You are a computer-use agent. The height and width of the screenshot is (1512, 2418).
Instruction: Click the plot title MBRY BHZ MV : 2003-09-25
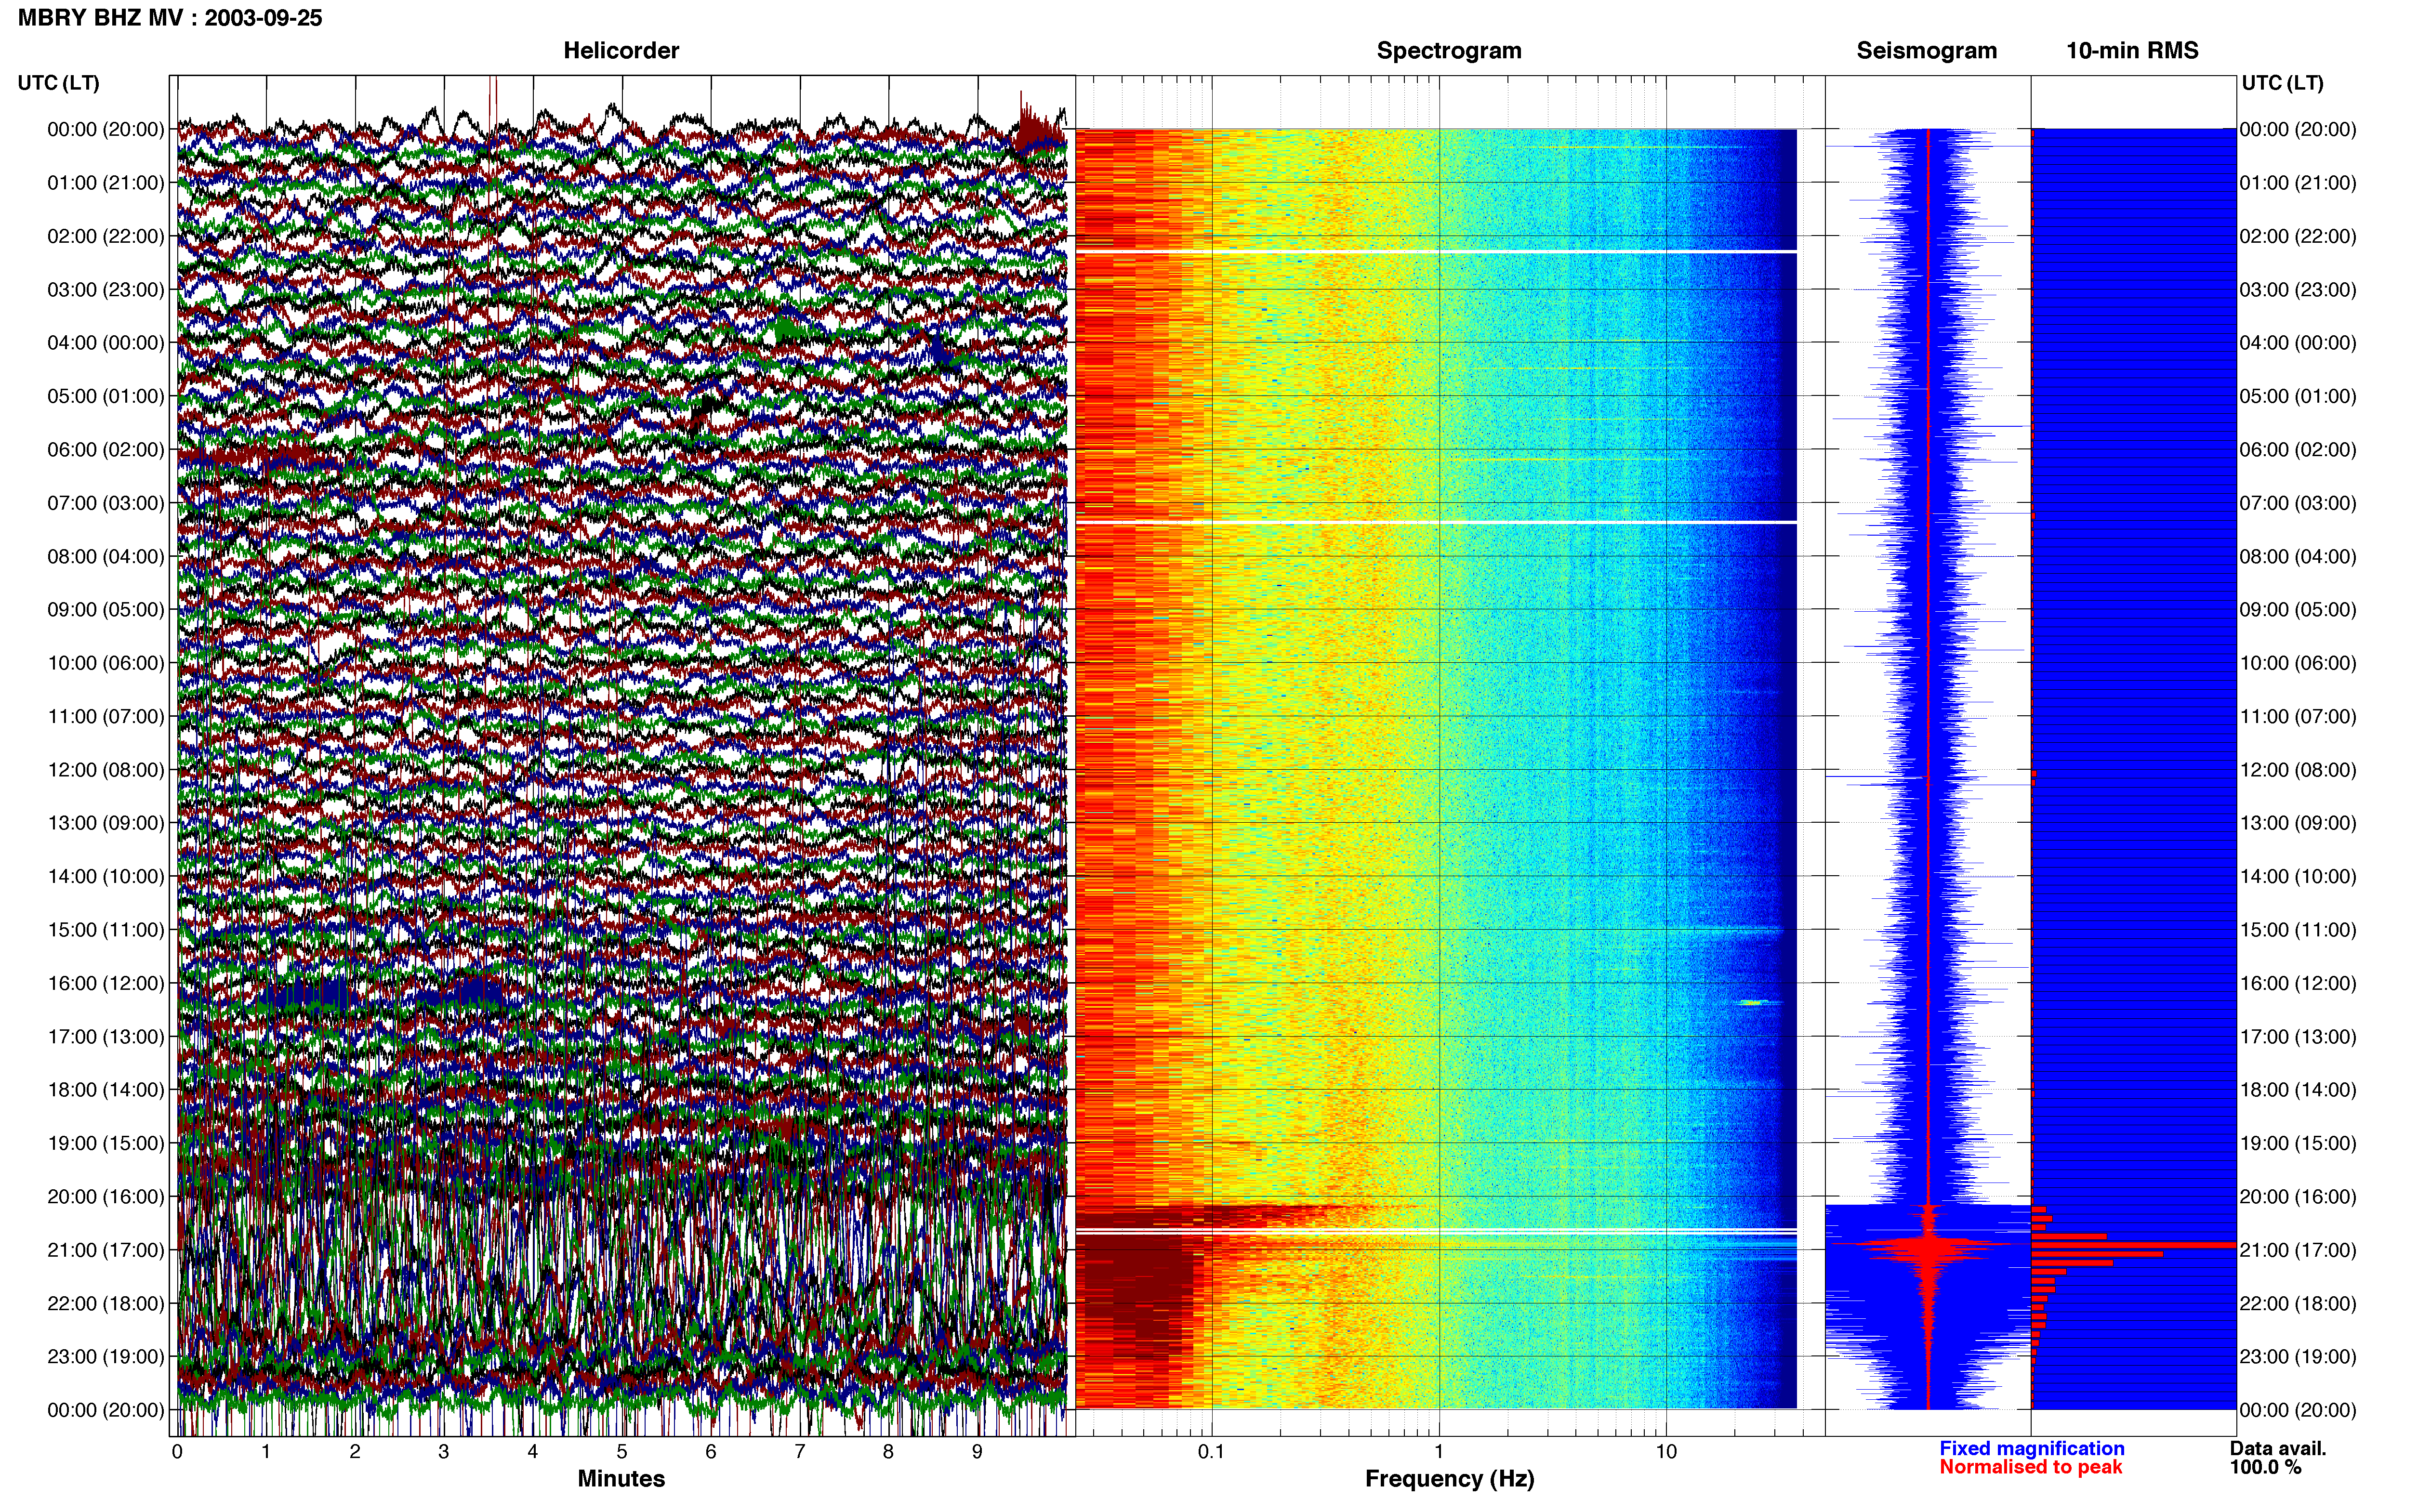click(170, 18)
